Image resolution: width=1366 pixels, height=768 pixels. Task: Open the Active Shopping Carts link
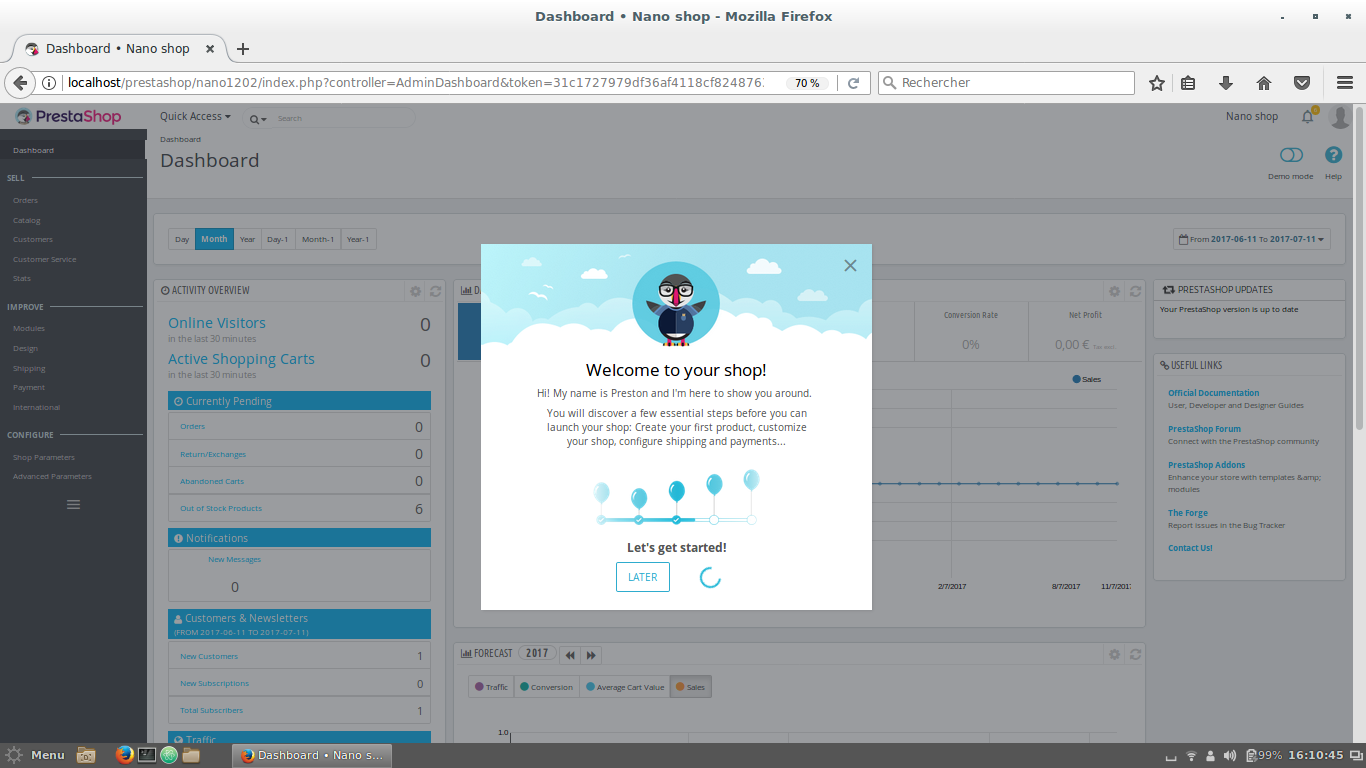click(x=241, y=359)
